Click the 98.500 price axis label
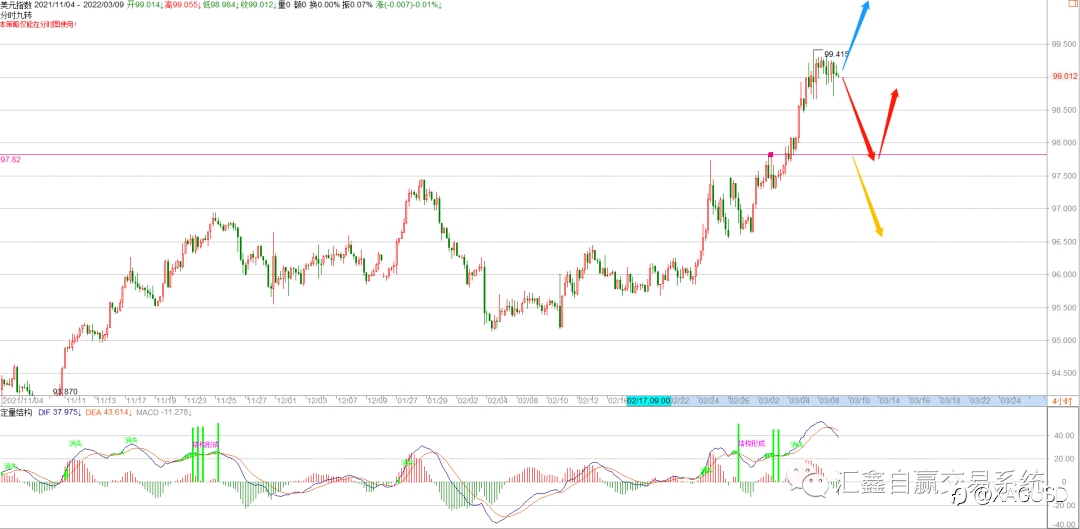 click(x=1063, y=110)
